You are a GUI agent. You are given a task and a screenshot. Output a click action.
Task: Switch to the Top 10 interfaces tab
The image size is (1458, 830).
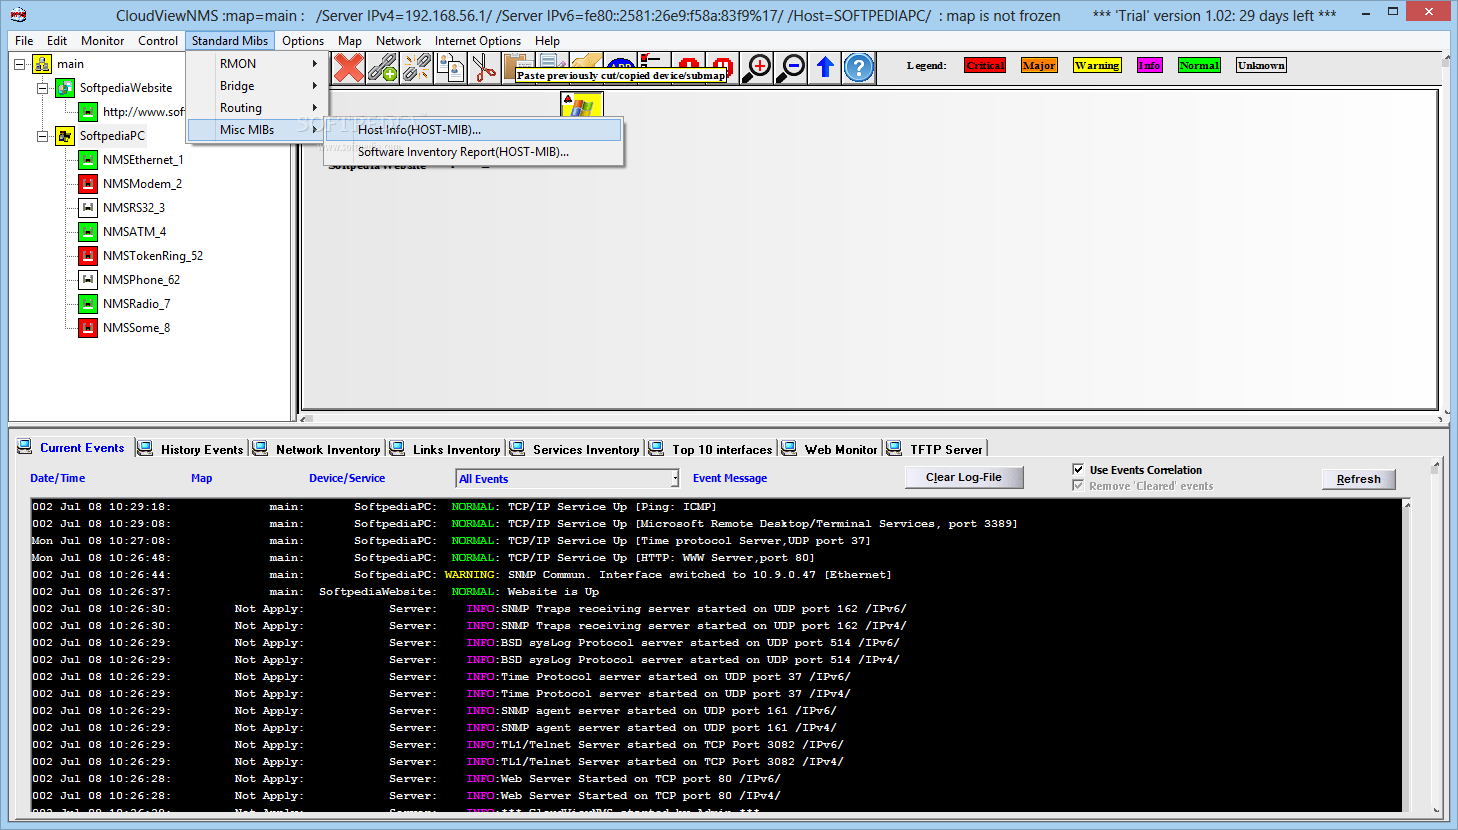(711, 449)
